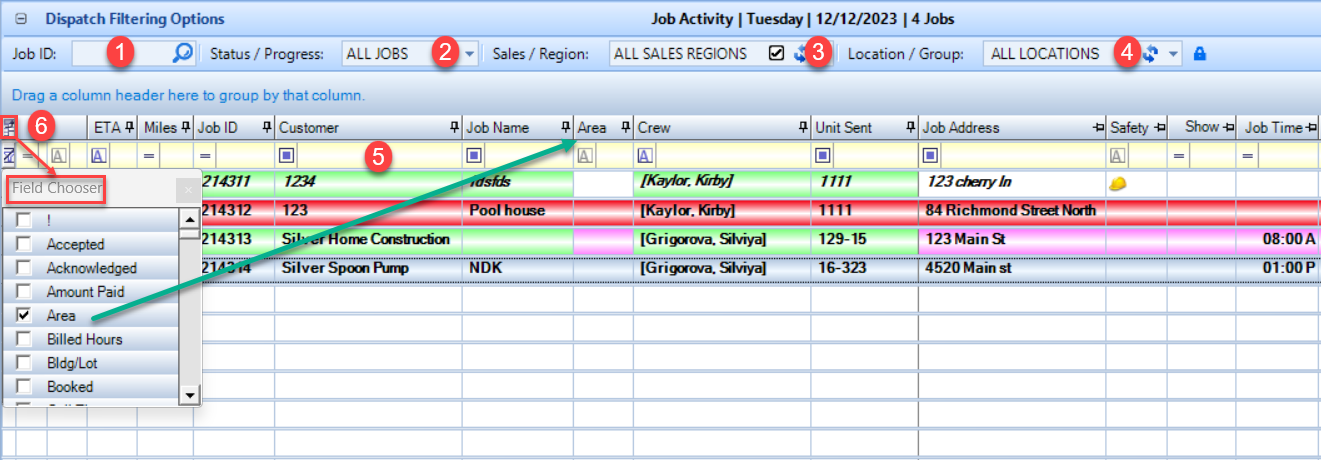Open Unit Sent filter operator dropdown
1321x460 pixels.
pyautogui.click(x=823, y=155)
